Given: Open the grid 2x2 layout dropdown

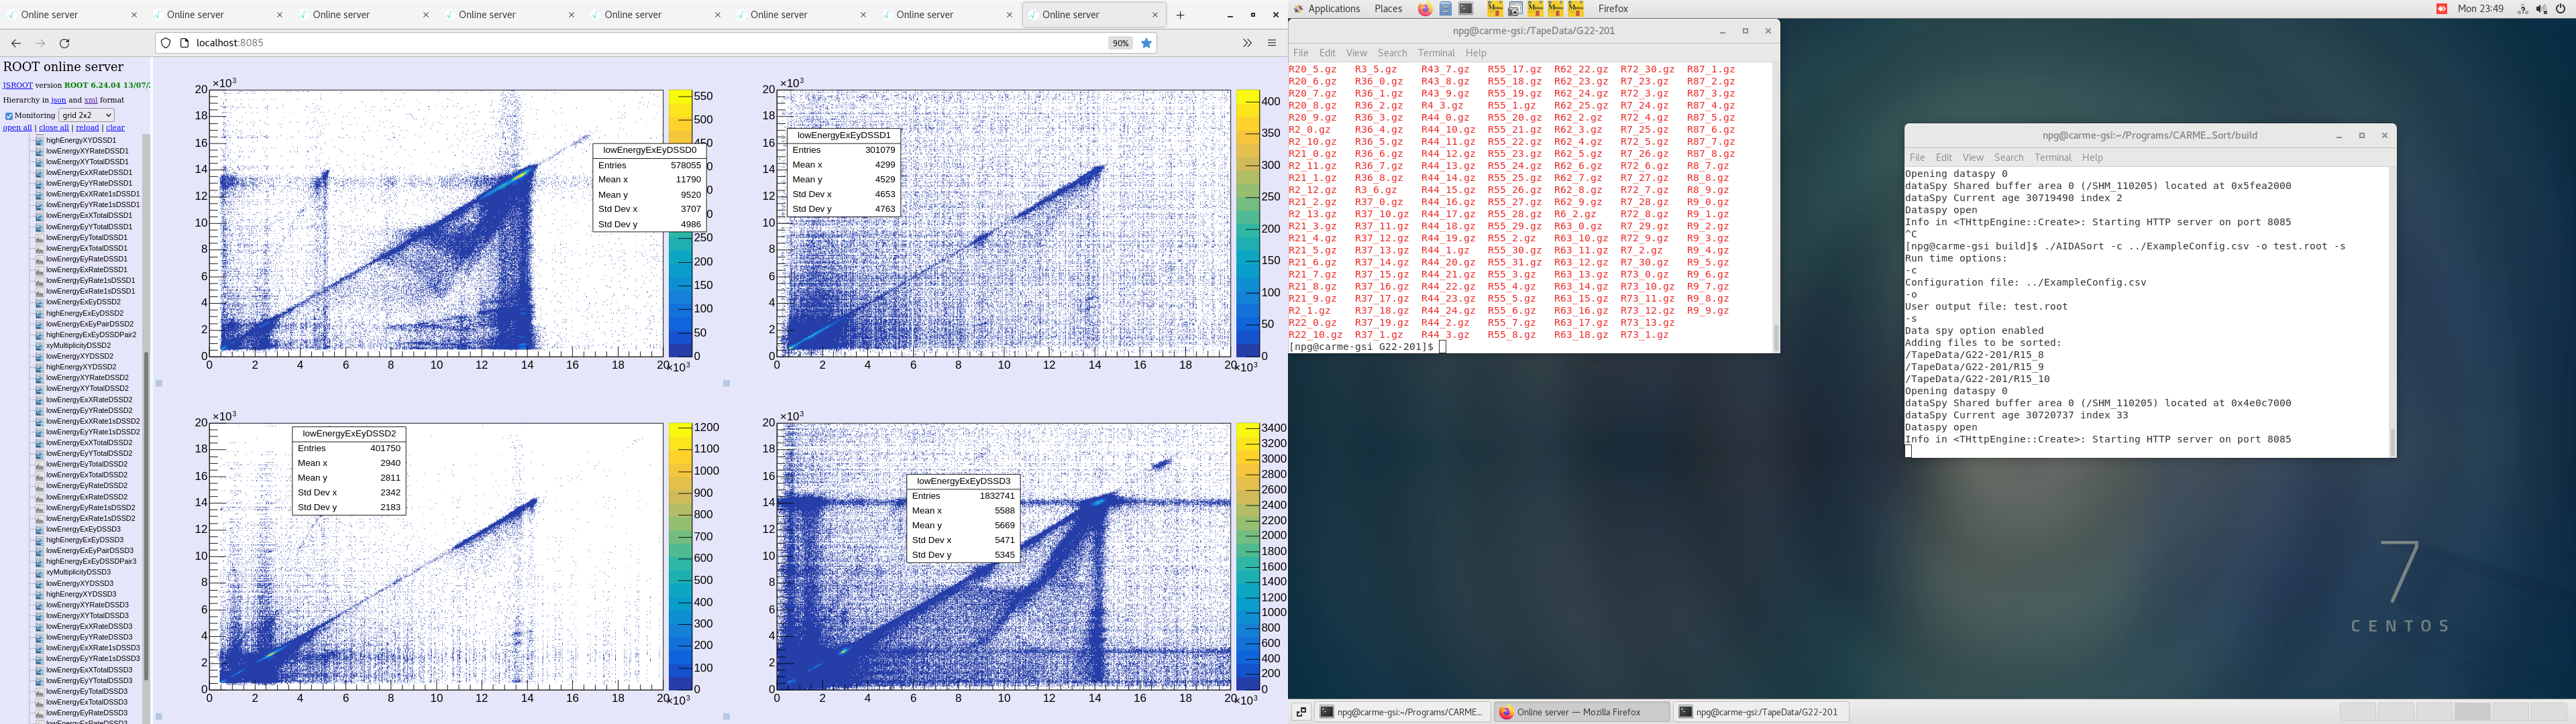Looking at the screenshot, I should click(x=86, y=115).
